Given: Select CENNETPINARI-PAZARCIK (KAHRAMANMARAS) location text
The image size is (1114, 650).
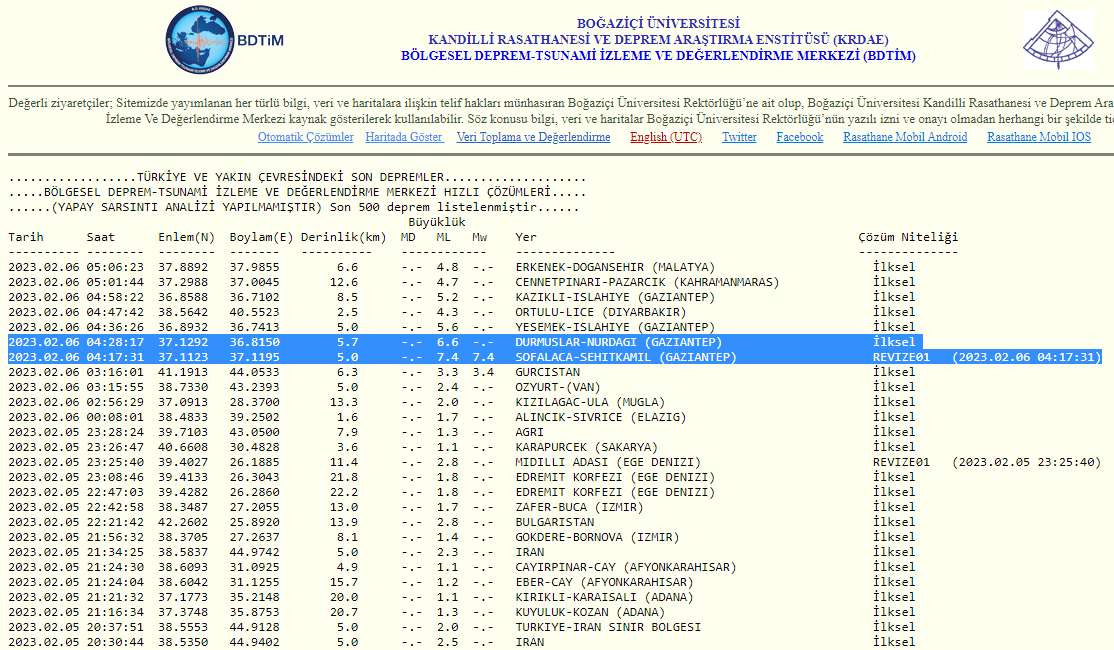Looking at the screenshot, I should (x=647, y=282).
